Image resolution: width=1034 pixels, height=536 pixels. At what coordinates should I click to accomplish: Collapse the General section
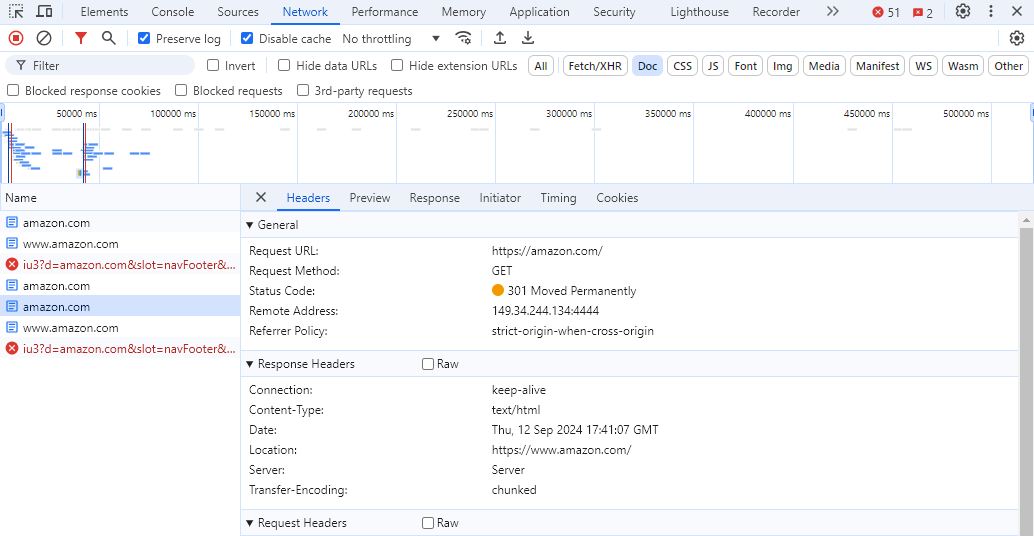pyautogui.click(x=250, y=225)
